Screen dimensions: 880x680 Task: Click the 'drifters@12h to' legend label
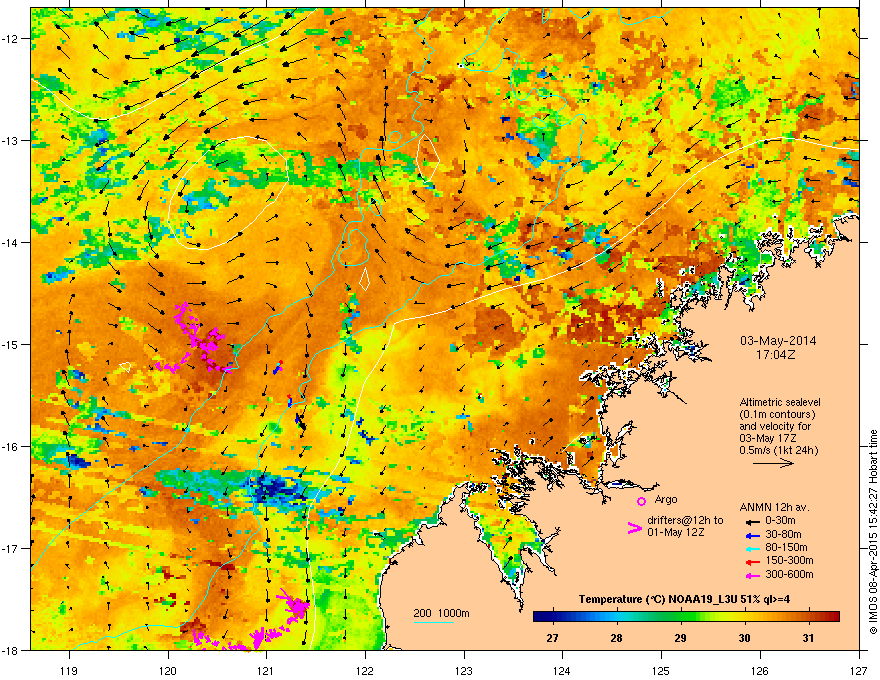point(685,521)
